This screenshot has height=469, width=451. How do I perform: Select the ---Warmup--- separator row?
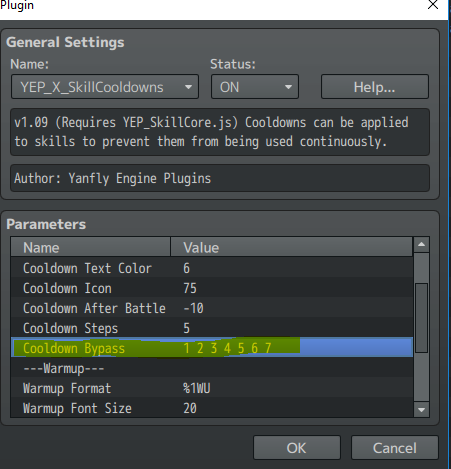(212, 368)
